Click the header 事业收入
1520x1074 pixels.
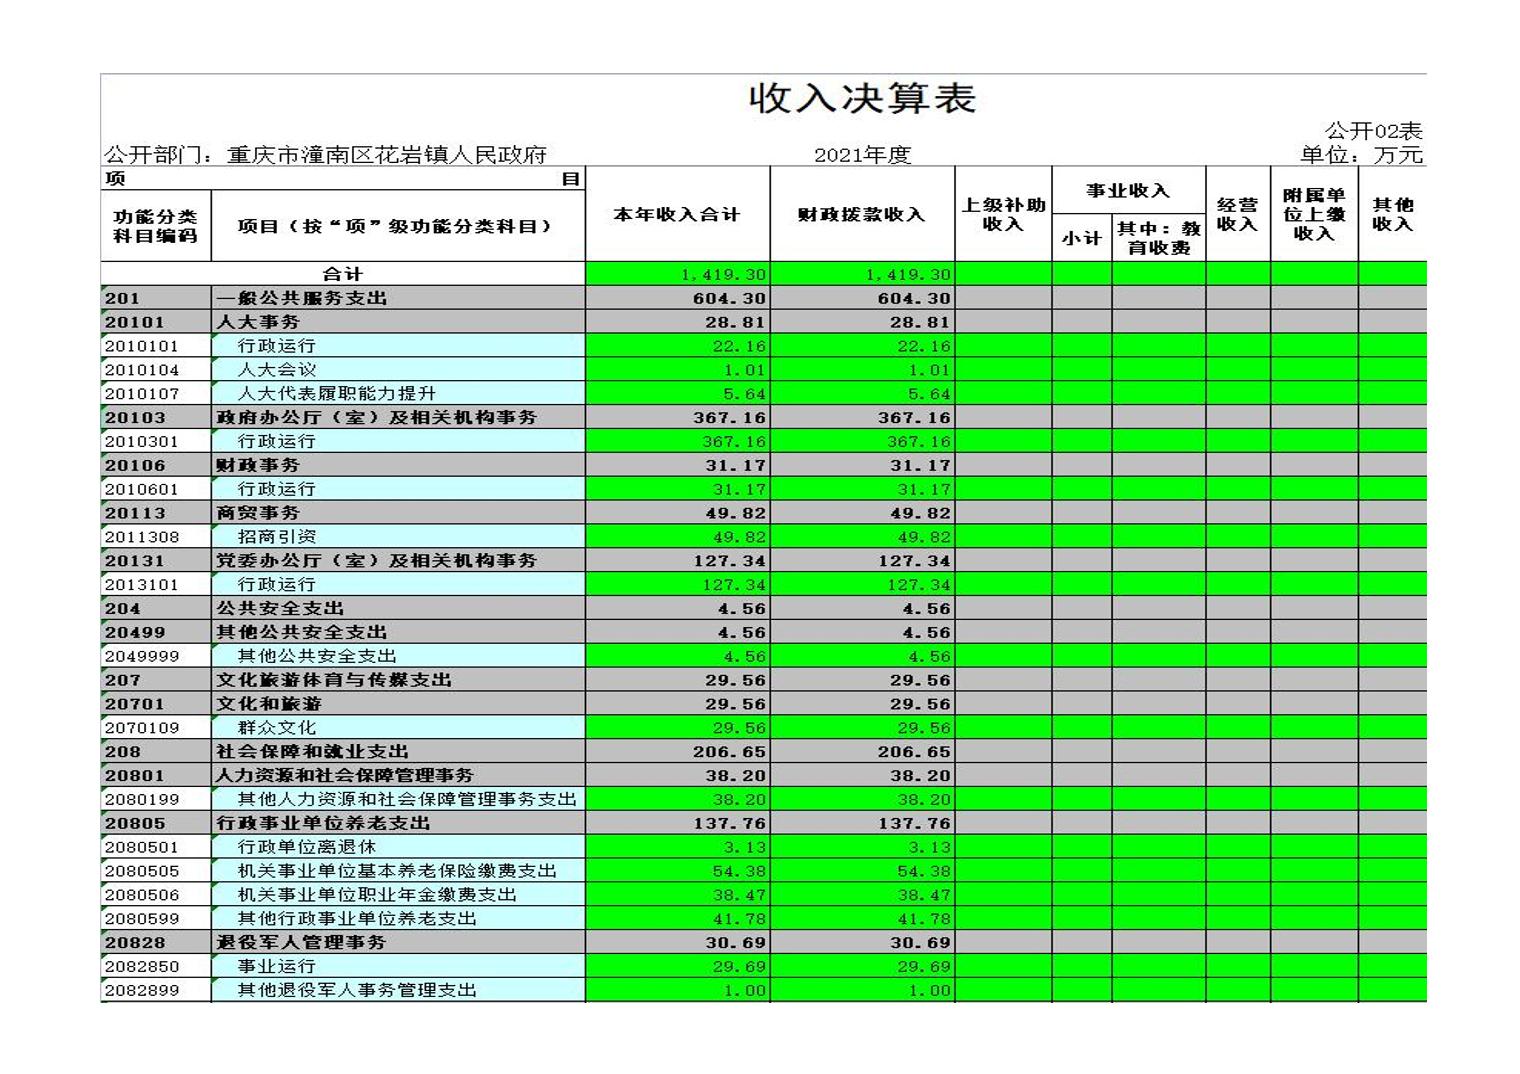coord(1128,190)
